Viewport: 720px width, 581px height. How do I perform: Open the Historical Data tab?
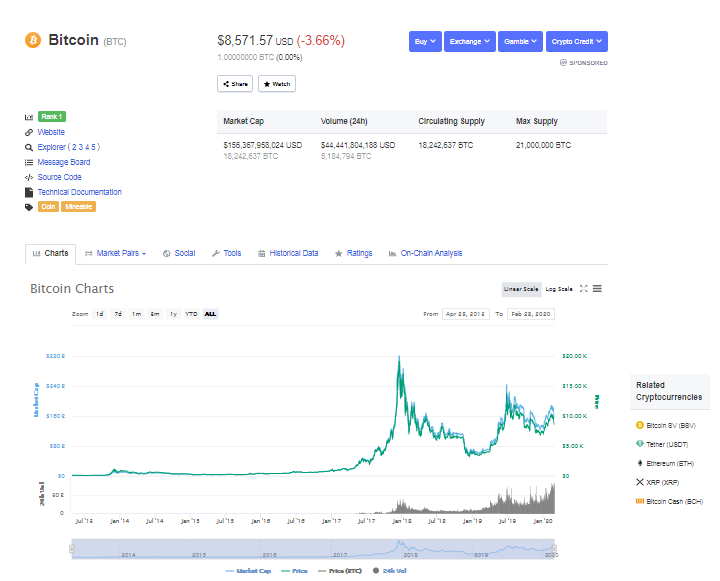[288, 254]
